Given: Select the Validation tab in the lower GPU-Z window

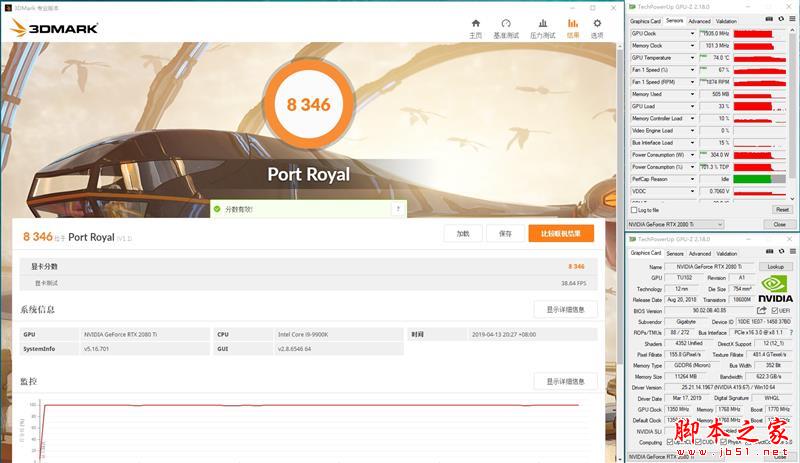Looking at the screenshot, I should (x=727, y=253).
